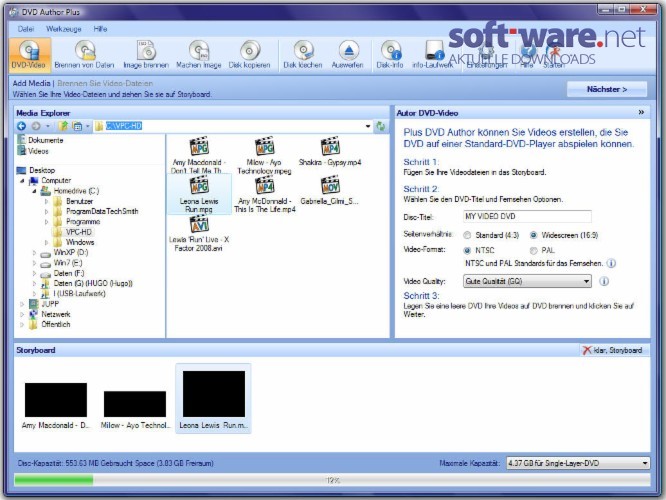This screenshot has height=500, width=666.
Task: Open the Datei menu
Action: point(26,29)
